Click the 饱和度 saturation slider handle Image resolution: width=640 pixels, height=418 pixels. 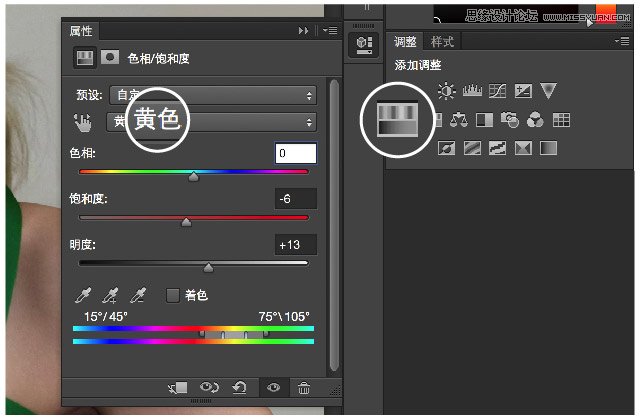tap(186, 222)
